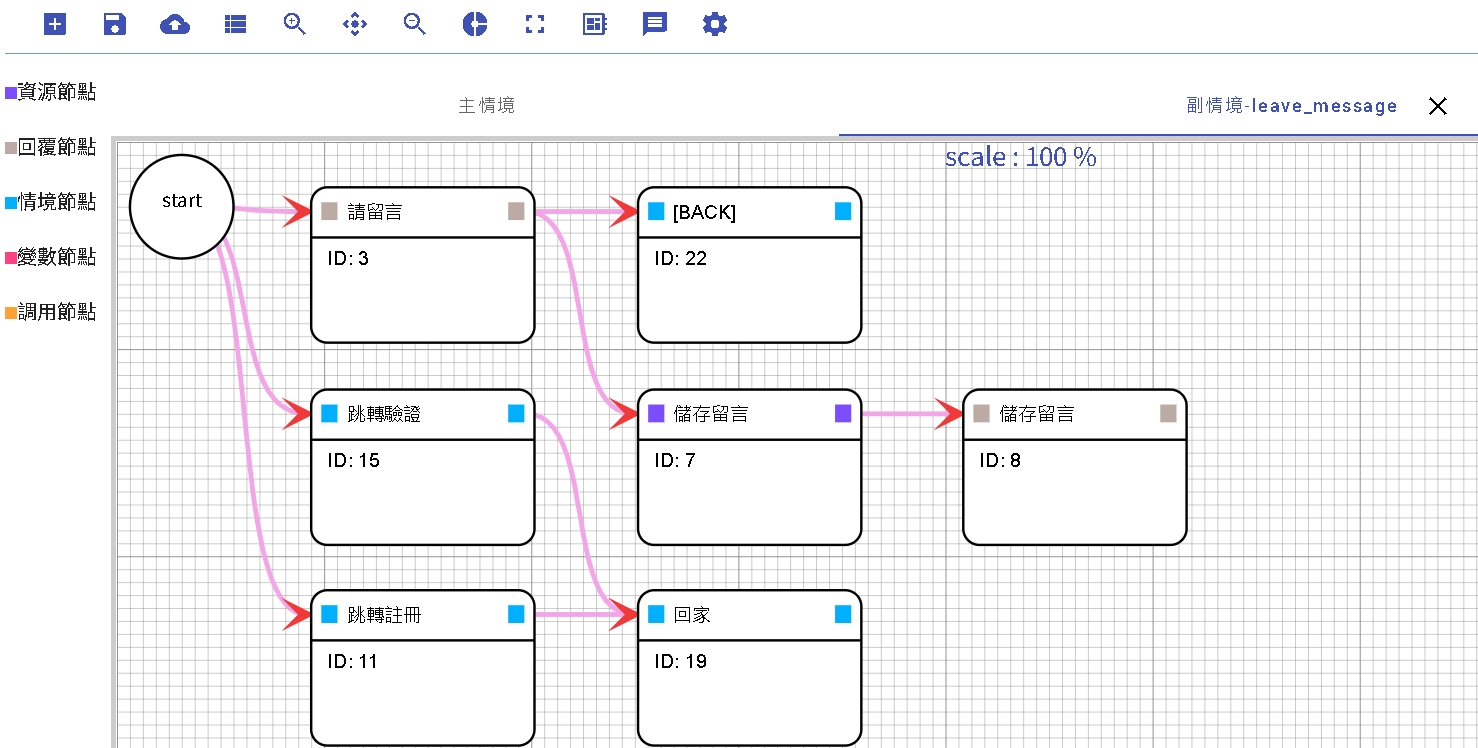Click the fullscreen brackets icon
Screen dimensions: 1478x748
pos(535,25)
